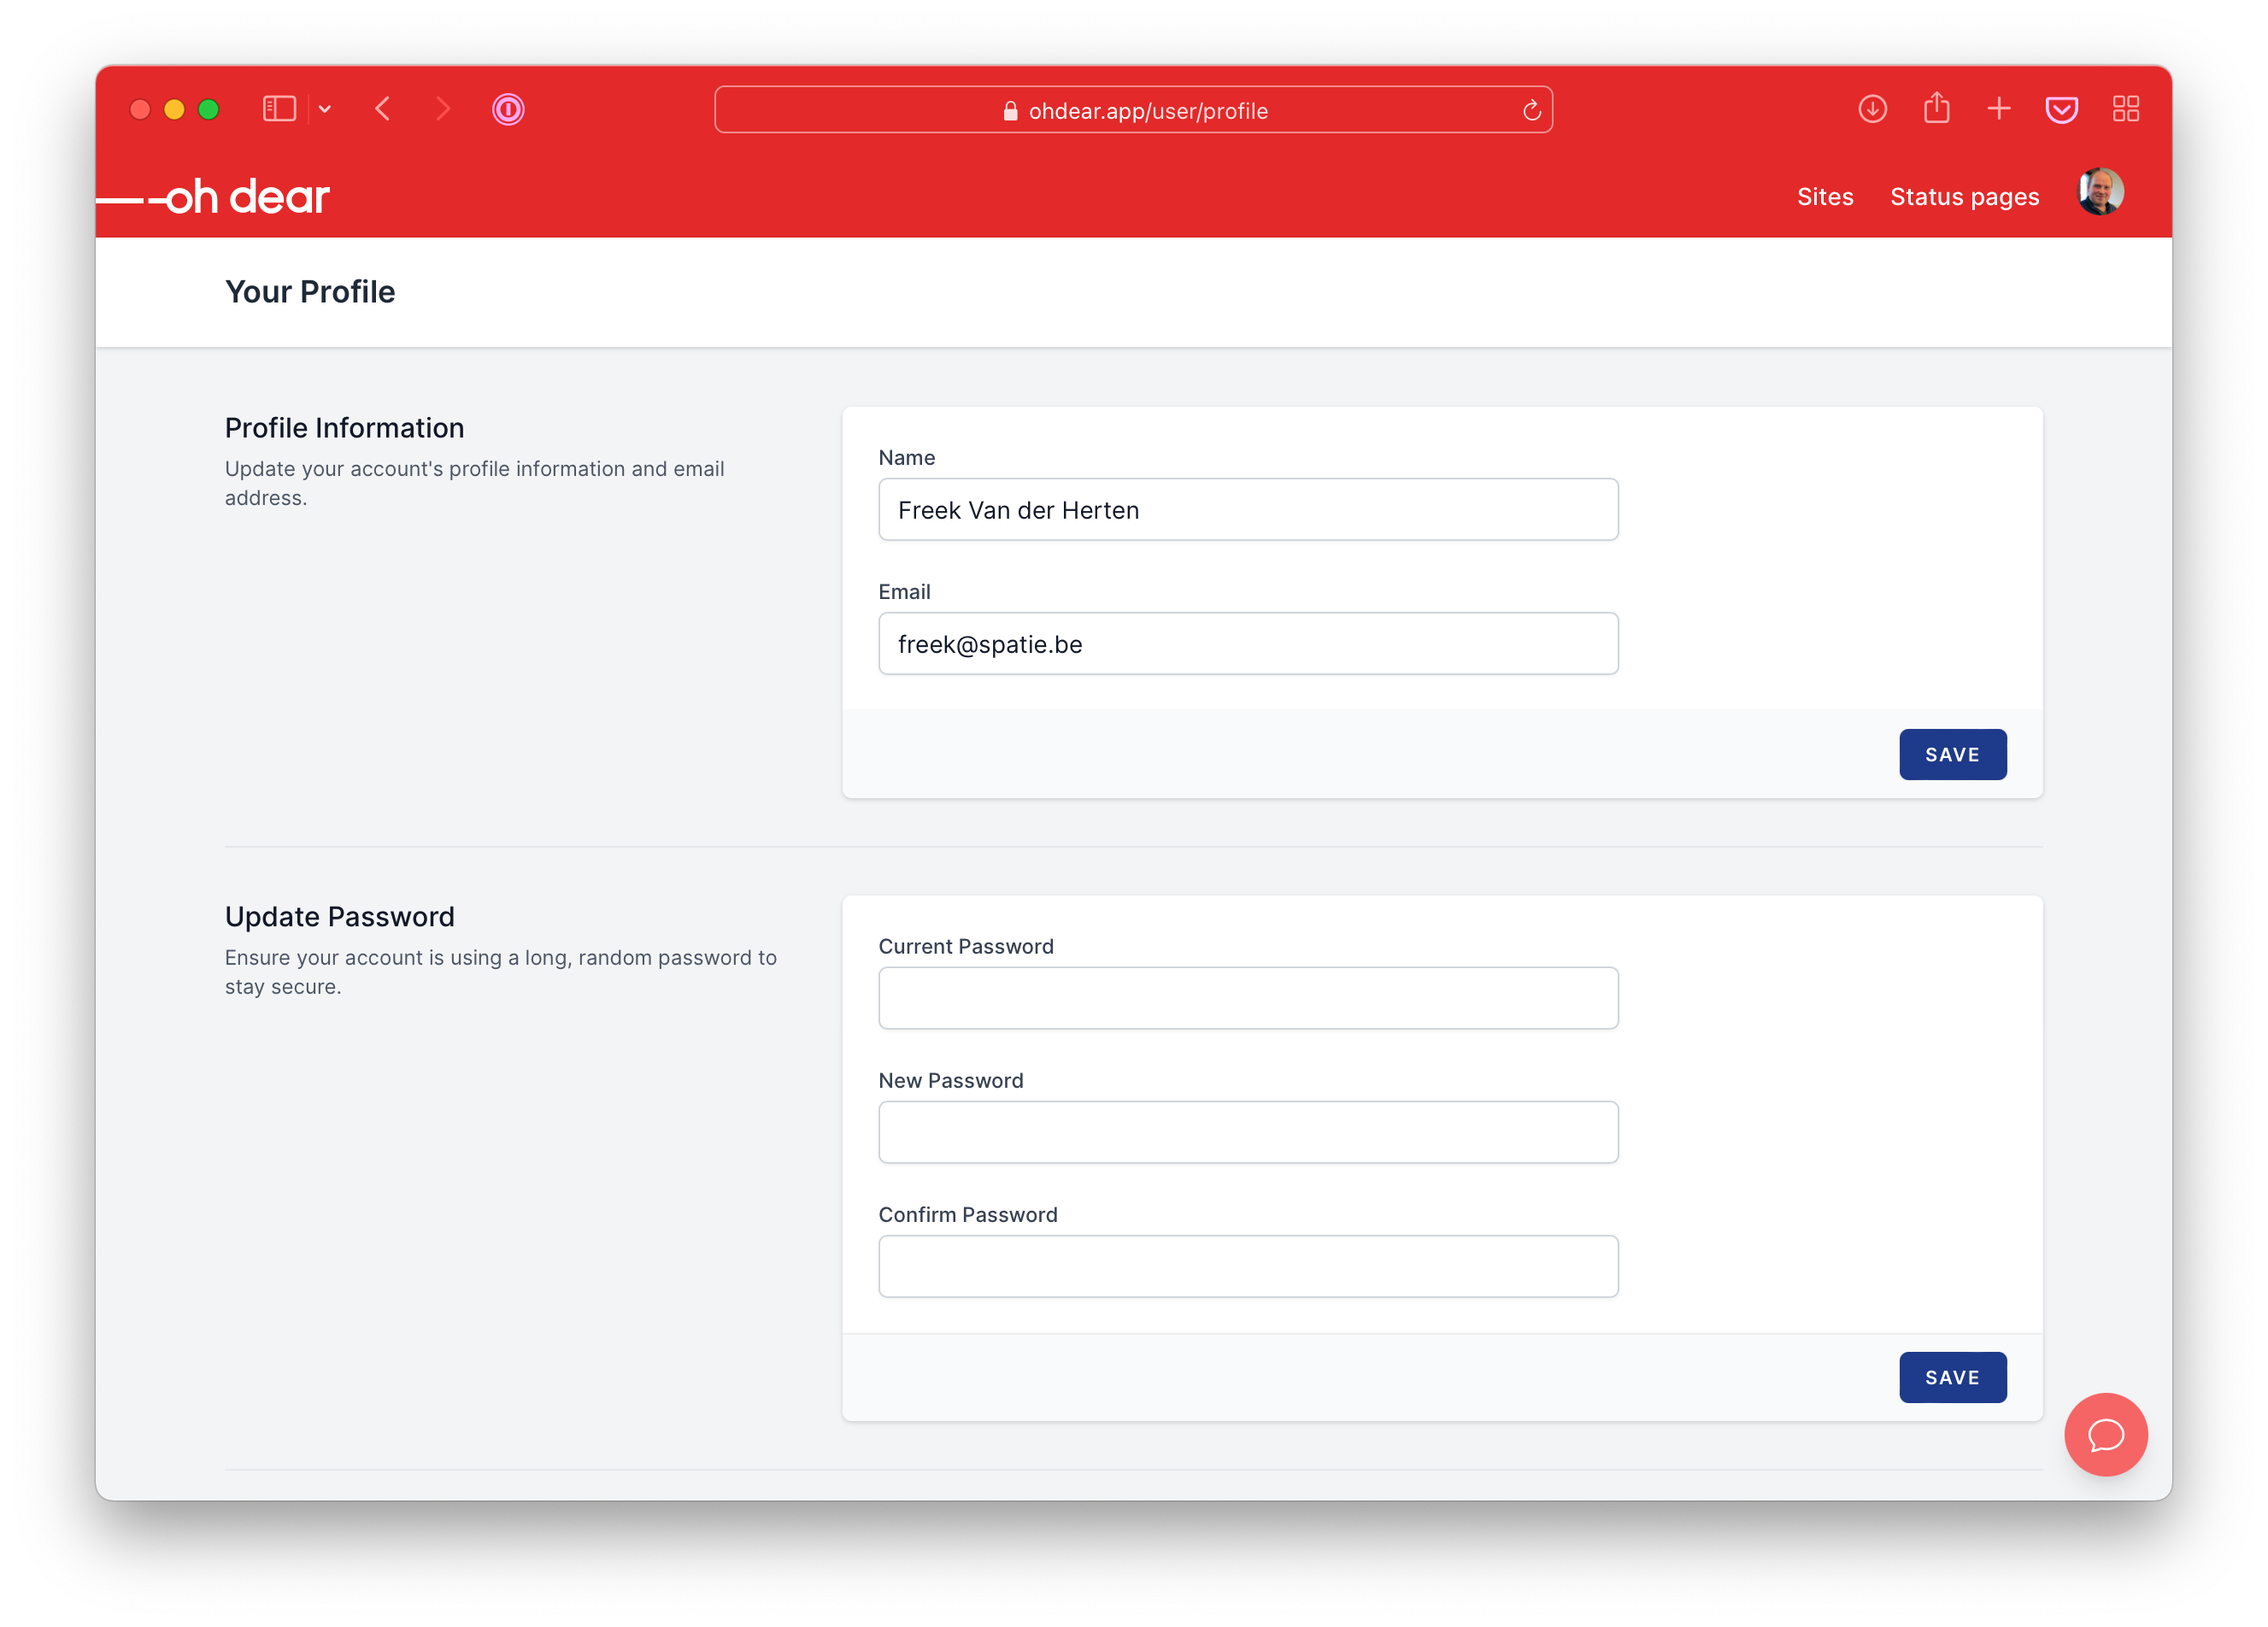Focus the Email input field

[1247, 643]
